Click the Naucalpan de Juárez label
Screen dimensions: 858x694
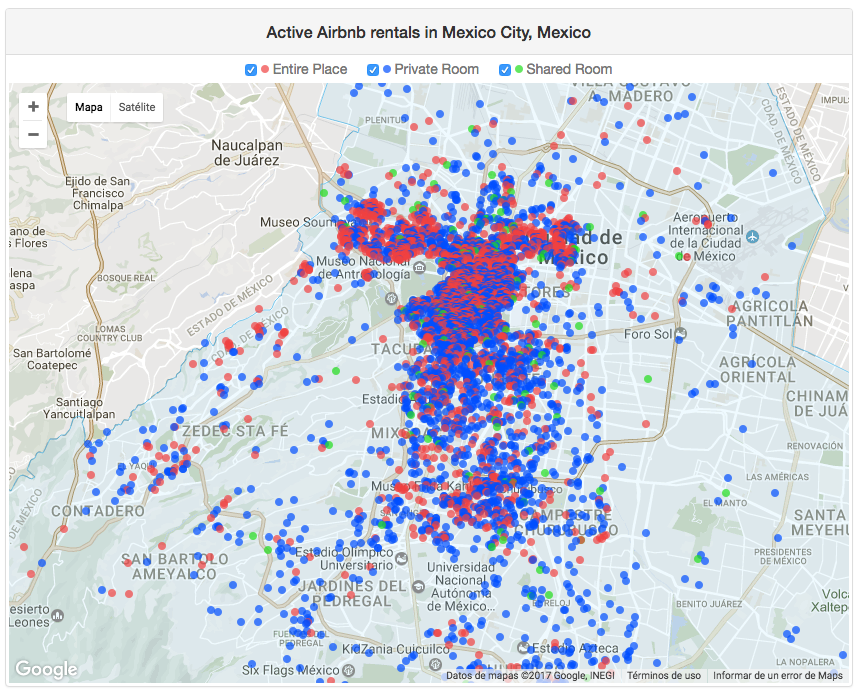coord(247,153)
